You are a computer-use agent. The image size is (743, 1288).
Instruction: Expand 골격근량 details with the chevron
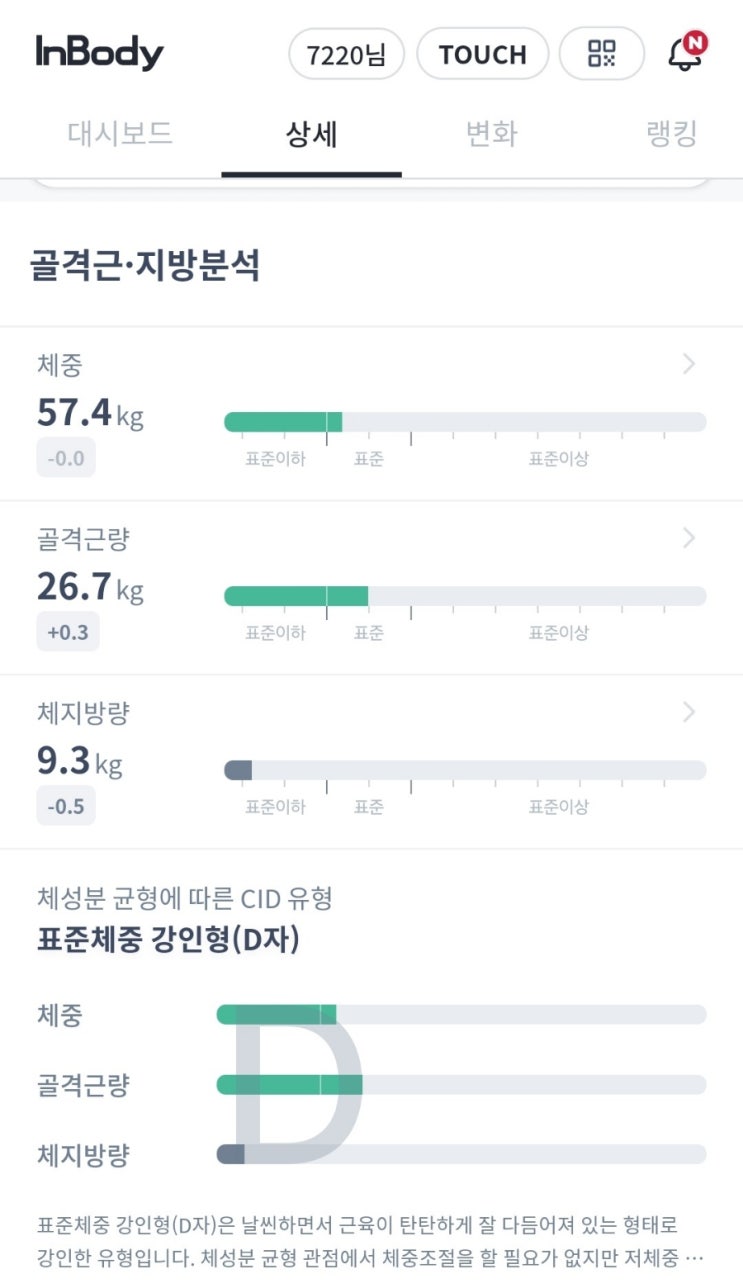point(688,539)
